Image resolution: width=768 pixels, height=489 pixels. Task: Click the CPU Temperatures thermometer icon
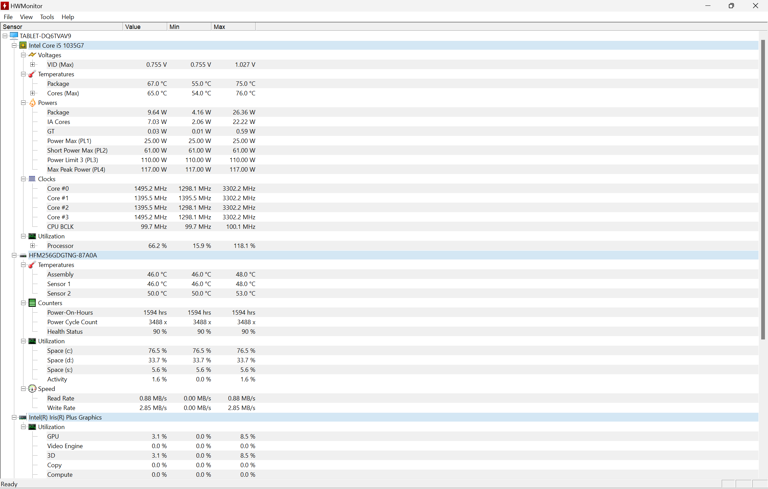(32, 74)
